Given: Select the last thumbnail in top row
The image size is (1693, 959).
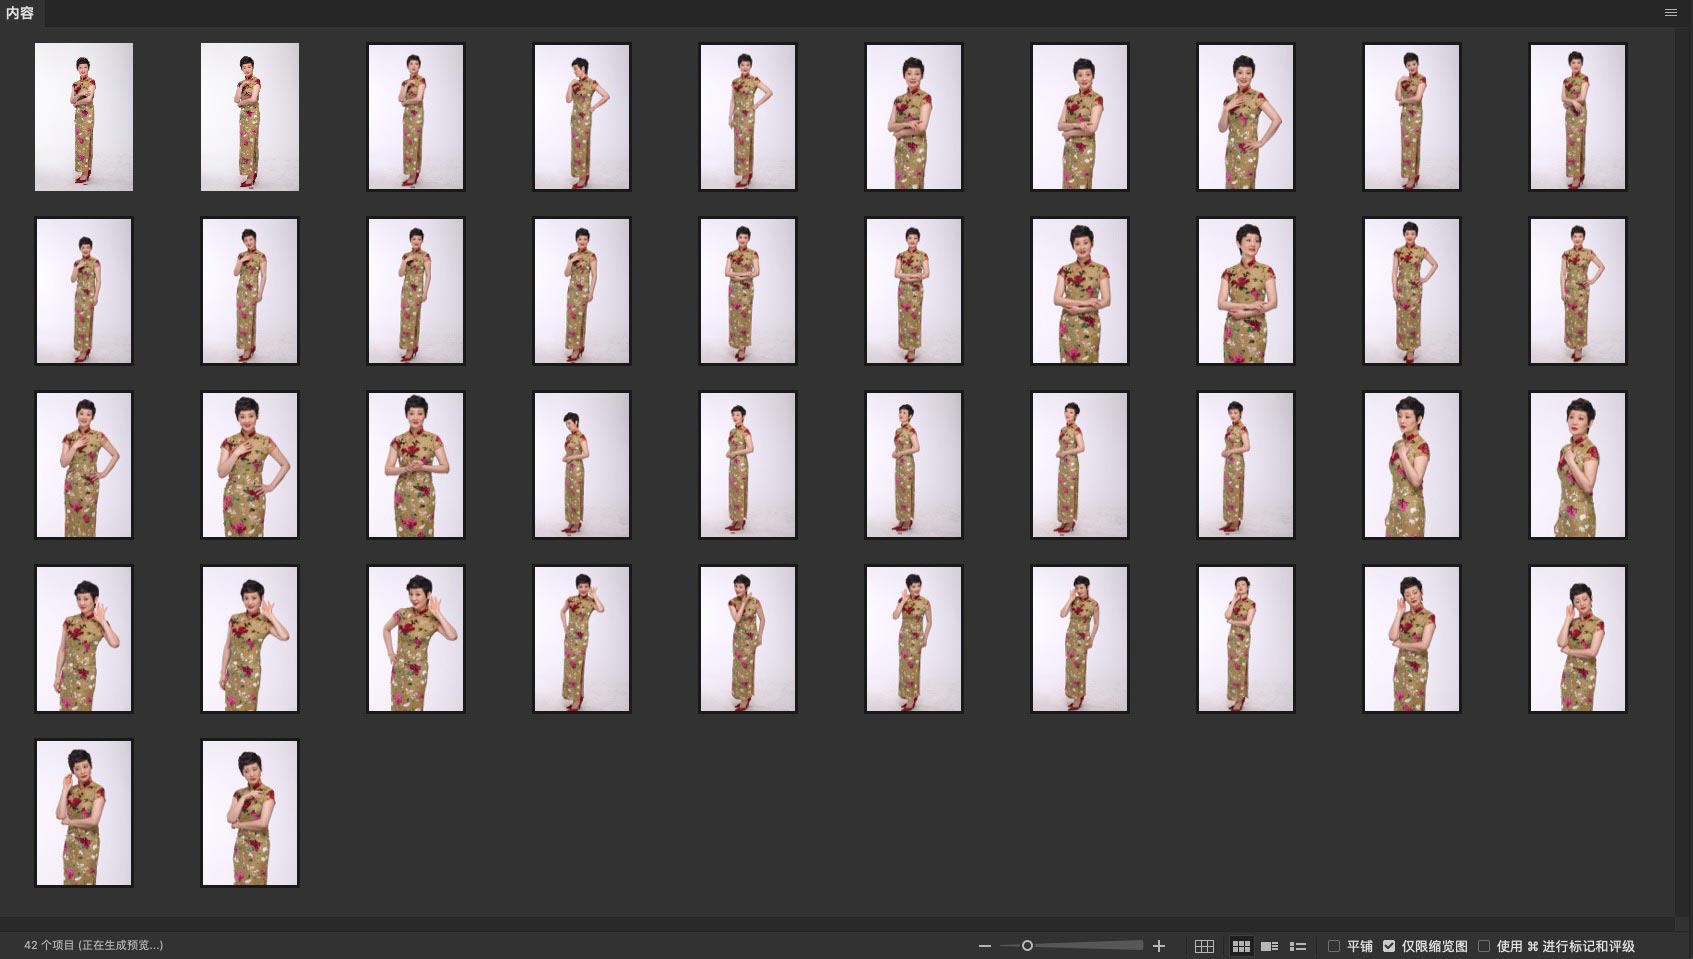Looking at the screenshot, I should pyautogui.click(x=1577, y=117).
